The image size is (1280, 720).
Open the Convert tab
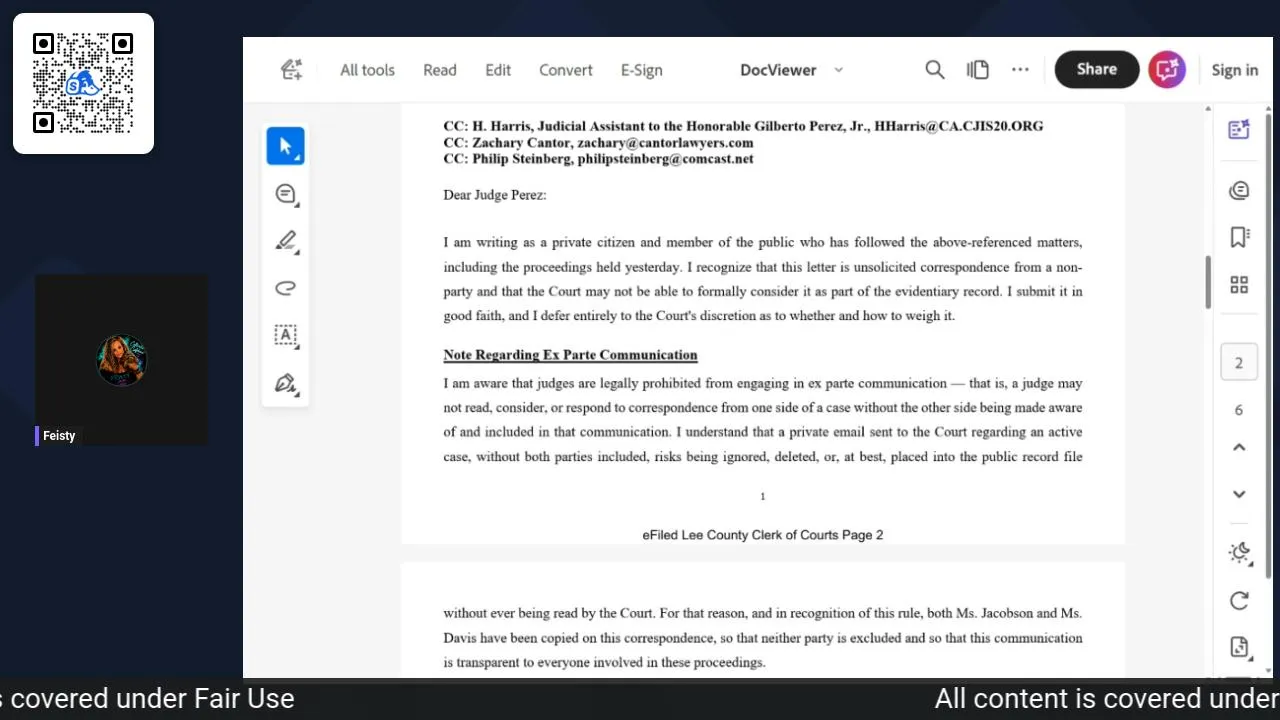pyautogui.click(x=566, y=70)
